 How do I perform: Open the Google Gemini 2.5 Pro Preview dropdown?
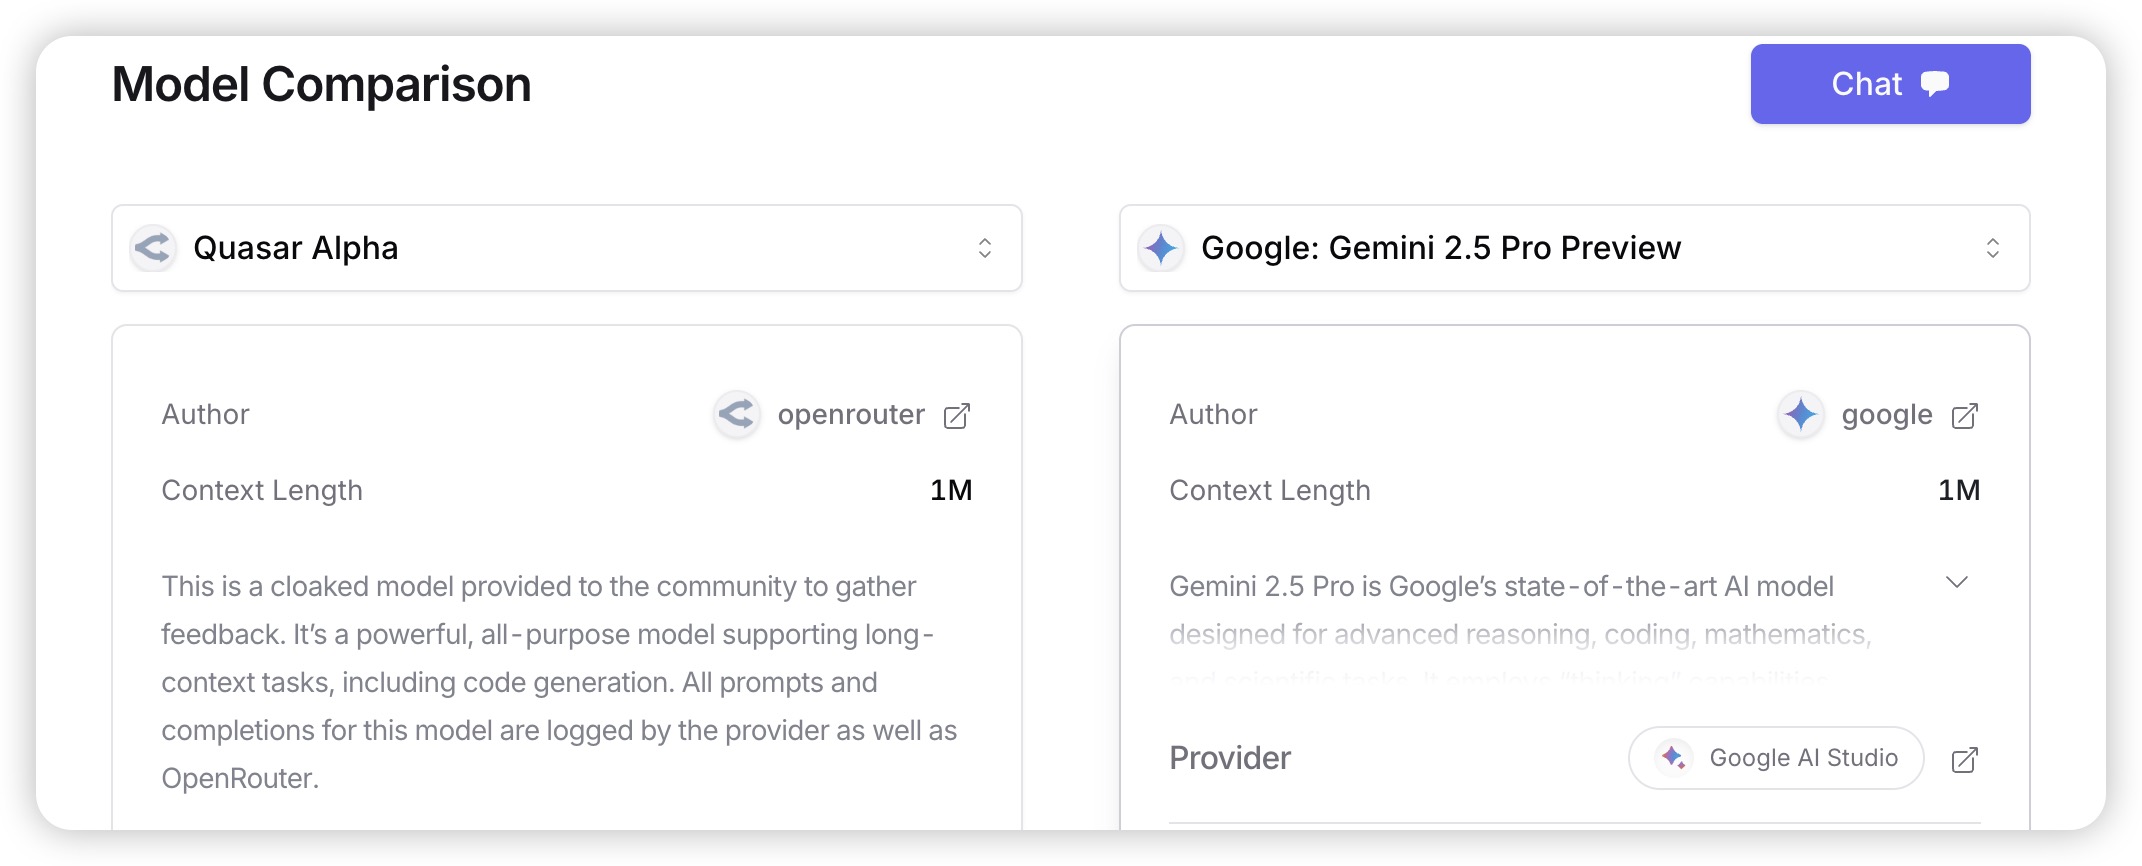tap(1575, 248)
